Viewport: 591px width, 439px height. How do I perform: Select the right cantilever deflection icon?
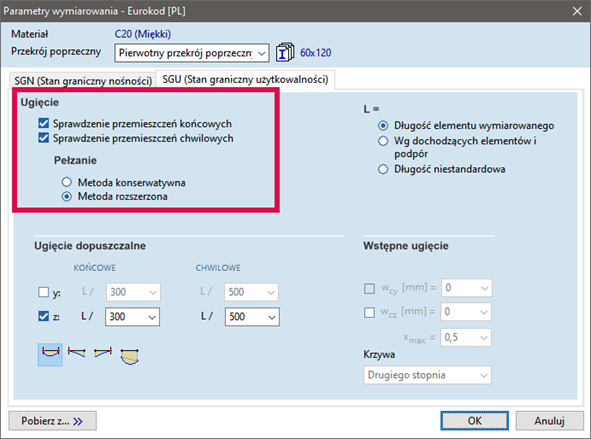coord(103,353)
